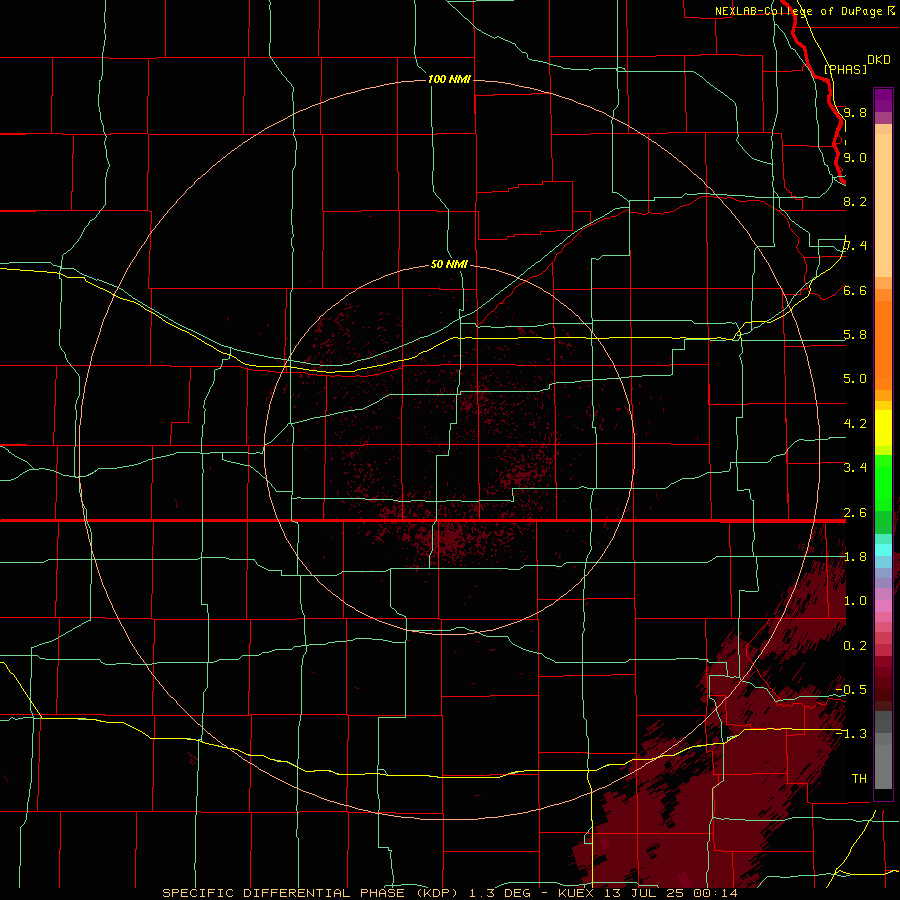Click the 6.6 scale value
This screenshot has width=900, height=900.
tap(855, 290)
